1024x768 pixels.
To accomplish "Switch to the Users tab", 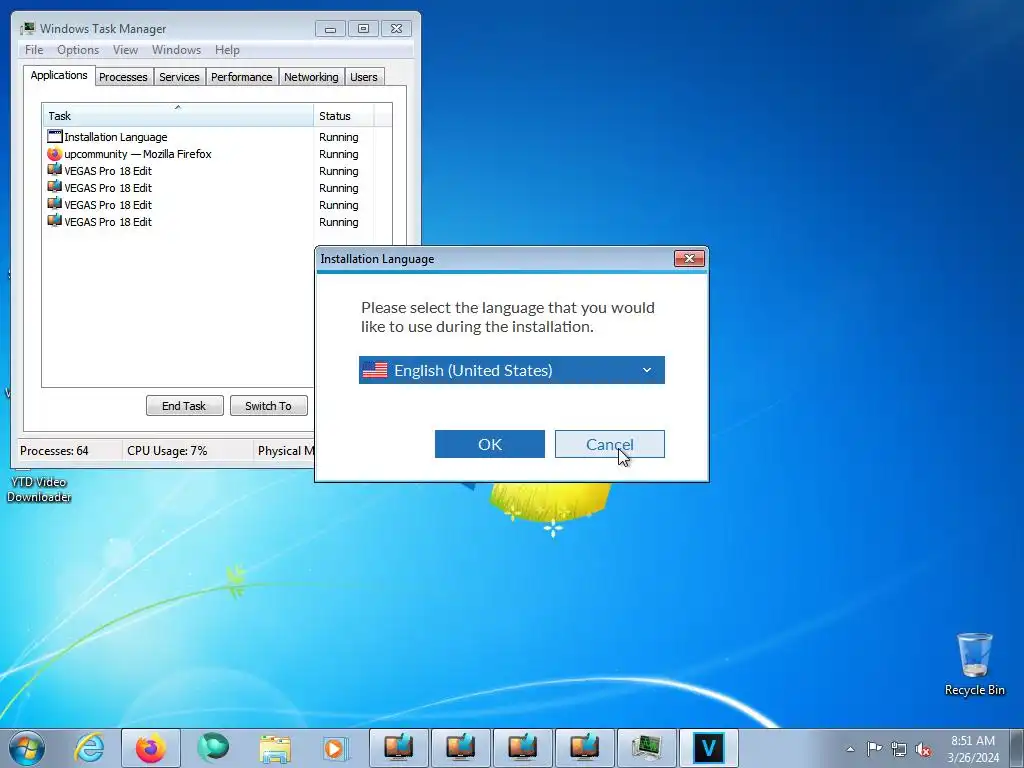I will tap(364, 77).
